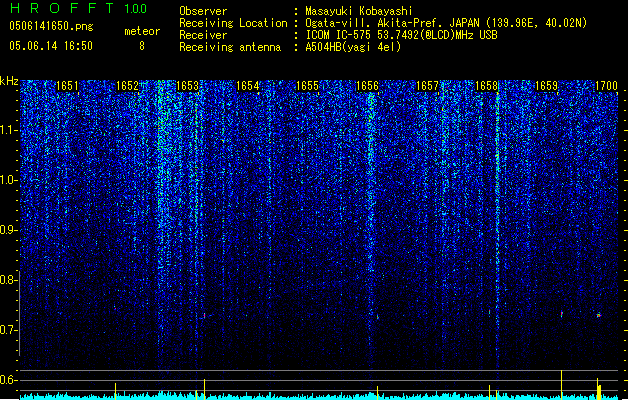This screenshot has width=629, height=400.
Task: Click the 1651 time axis label
Action: click(67, 86)
